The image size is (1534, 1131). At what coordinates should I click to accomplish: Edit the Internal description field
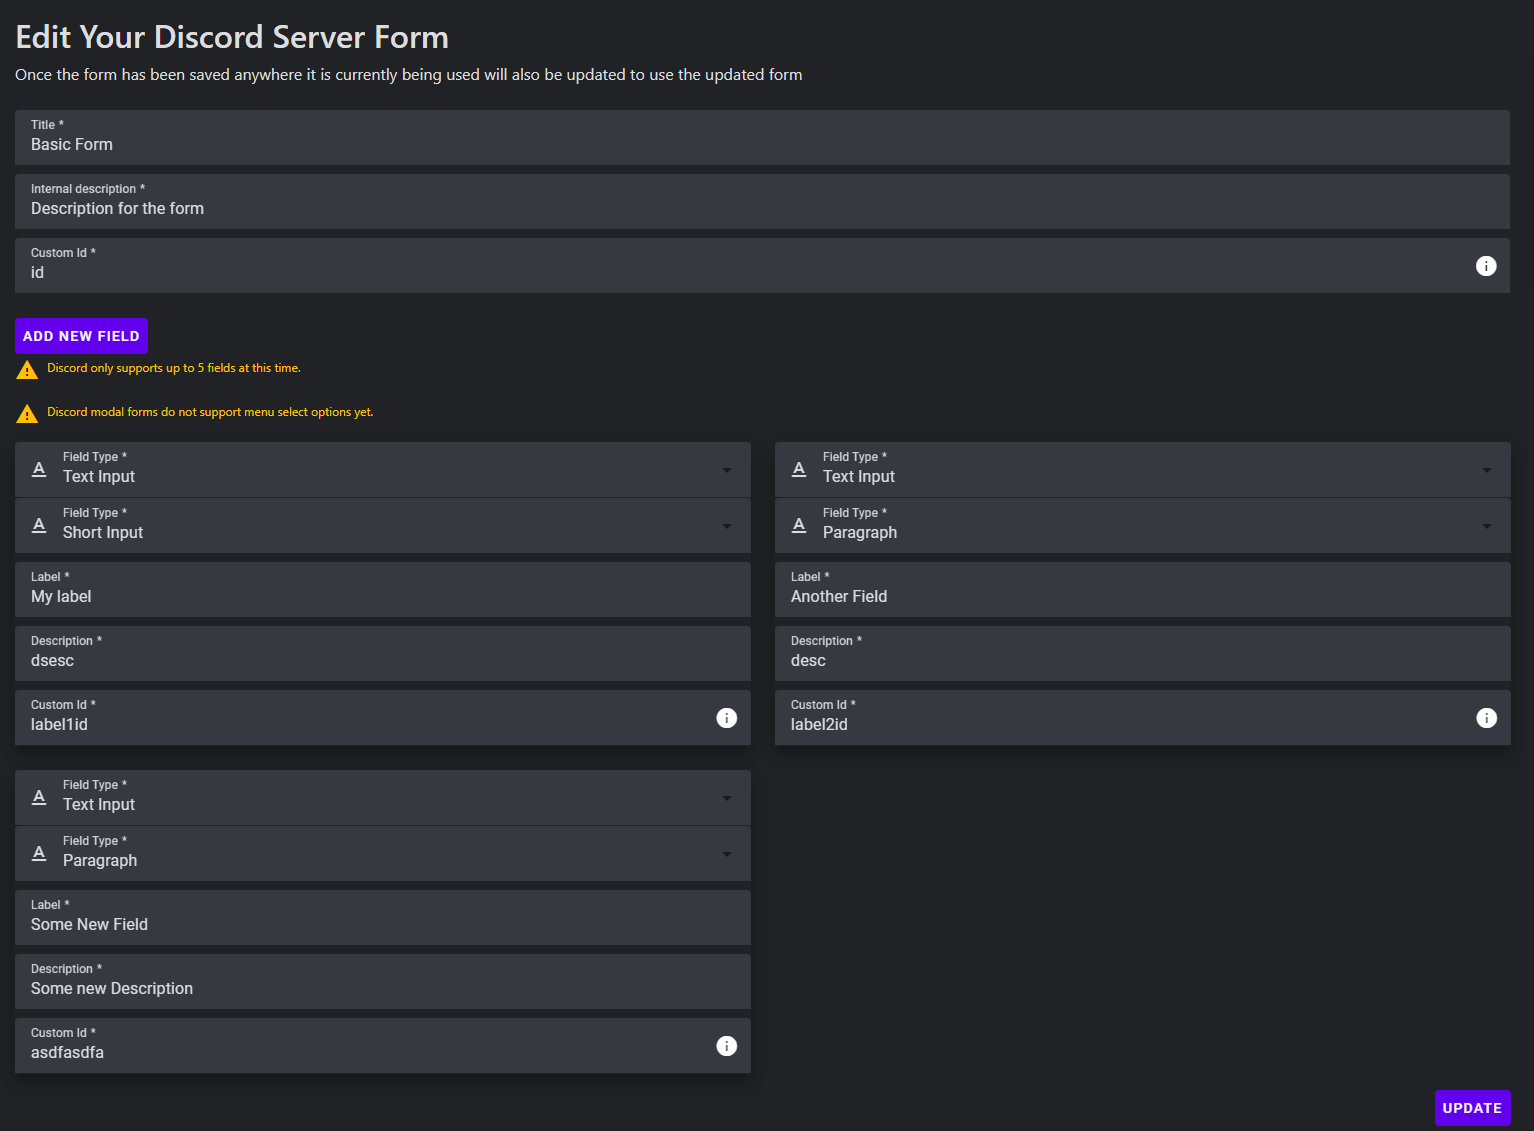click(762, 202)
